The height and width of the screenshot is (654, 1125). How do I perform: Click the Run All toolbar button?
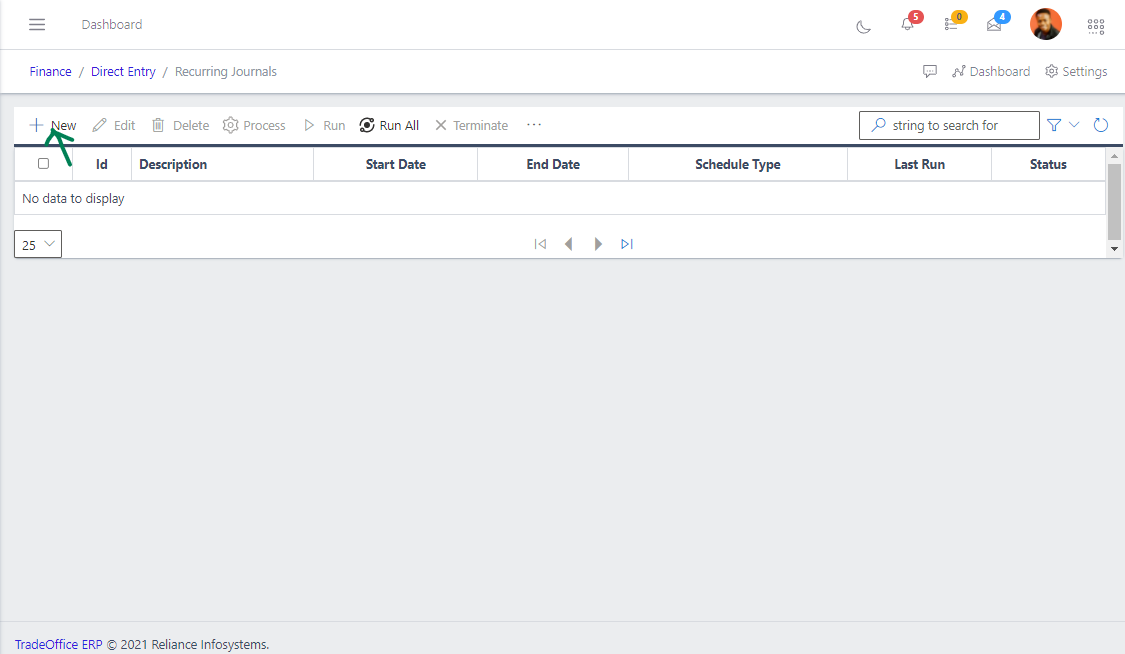[x=389, y=125]
